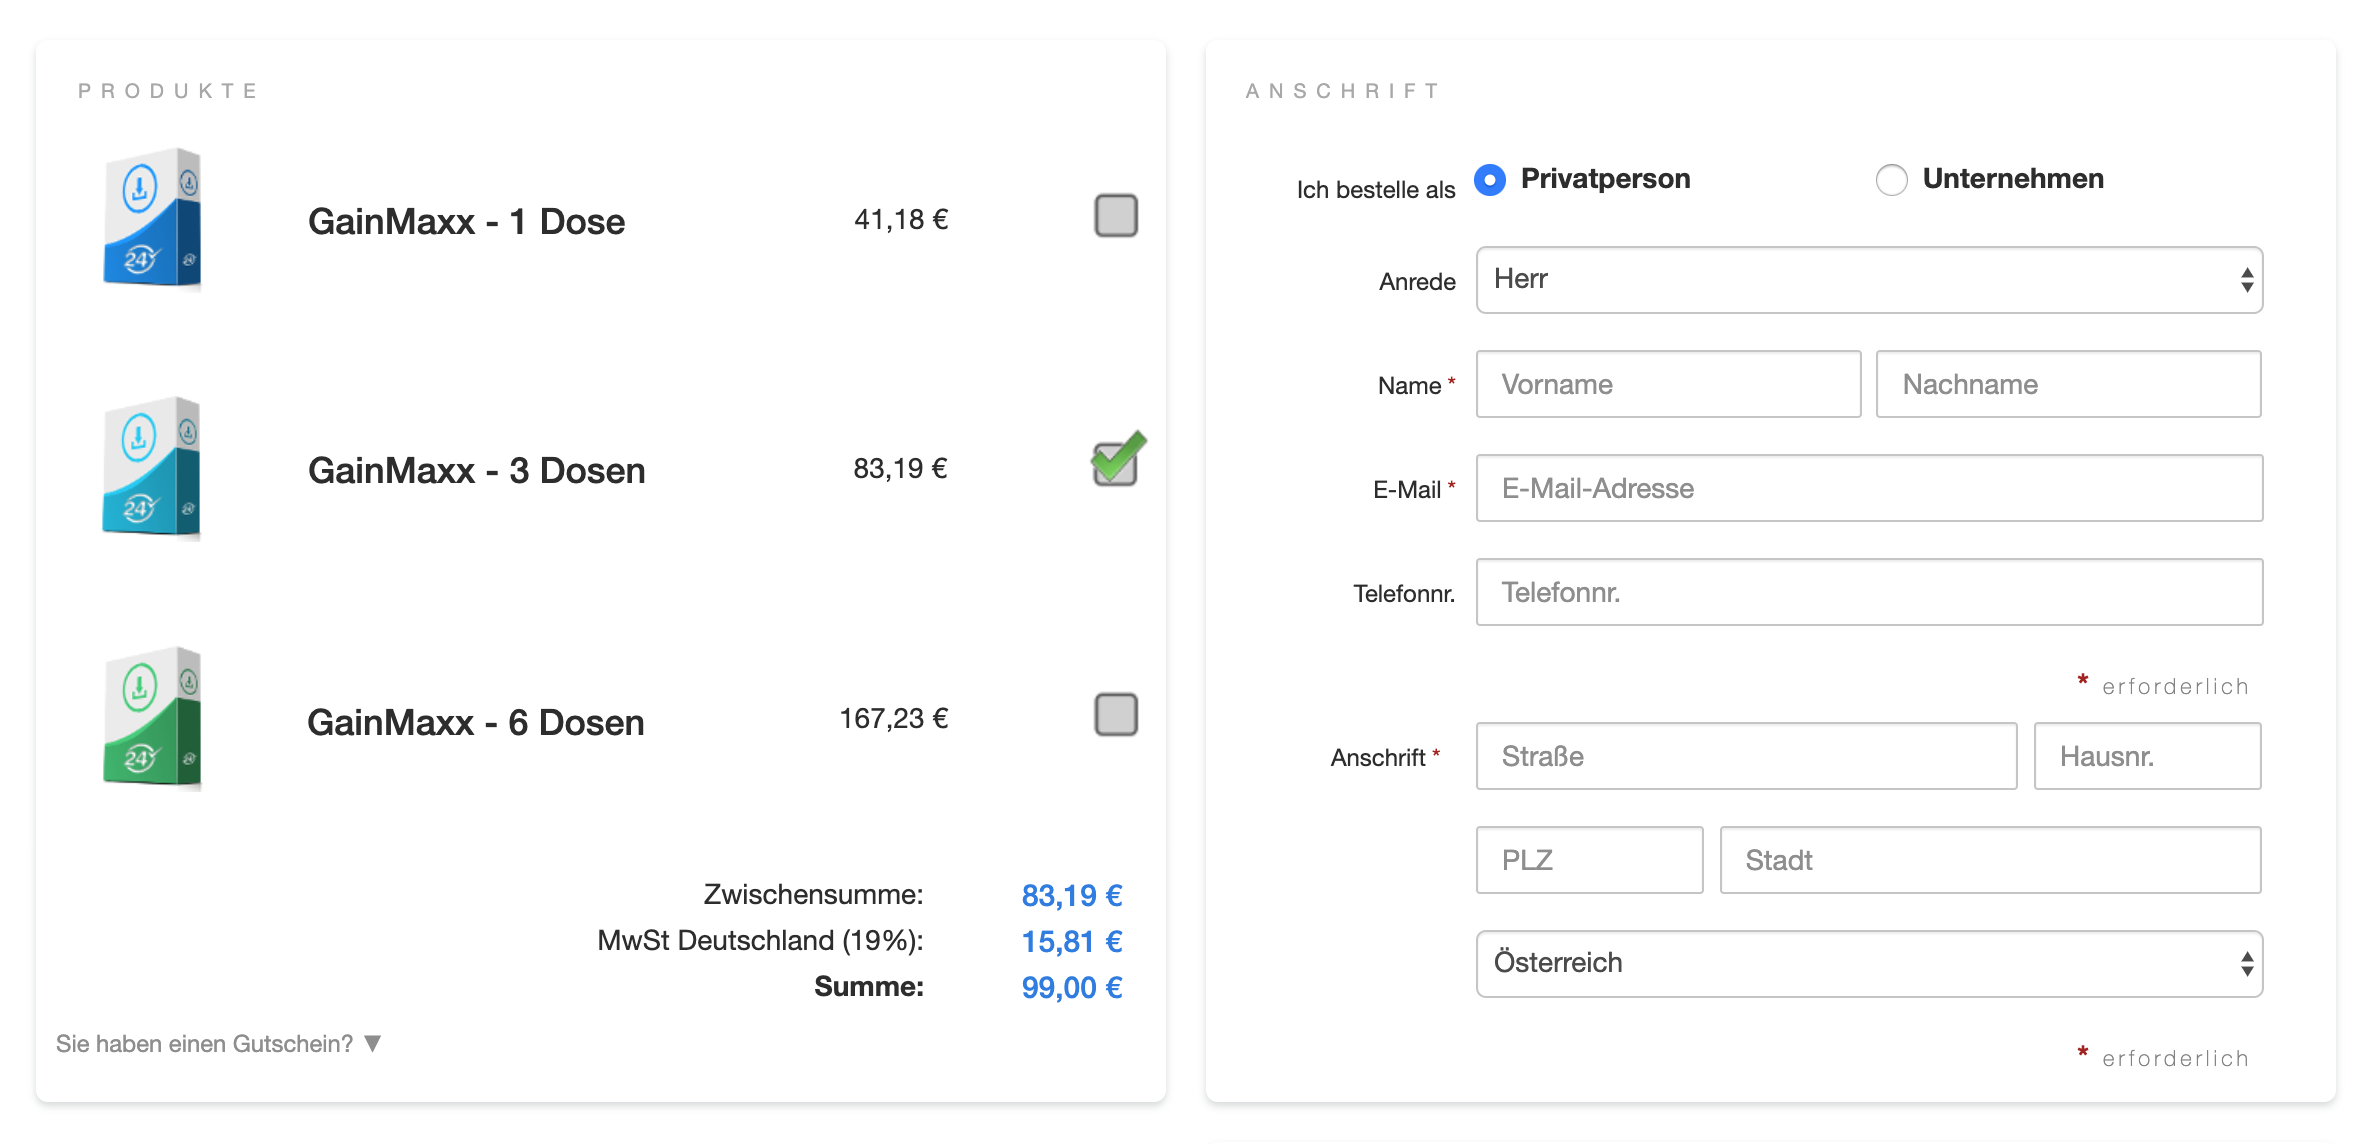Click the Stadt city field
This screenshot has width=2378, height=1144.
pos(1989,861)
